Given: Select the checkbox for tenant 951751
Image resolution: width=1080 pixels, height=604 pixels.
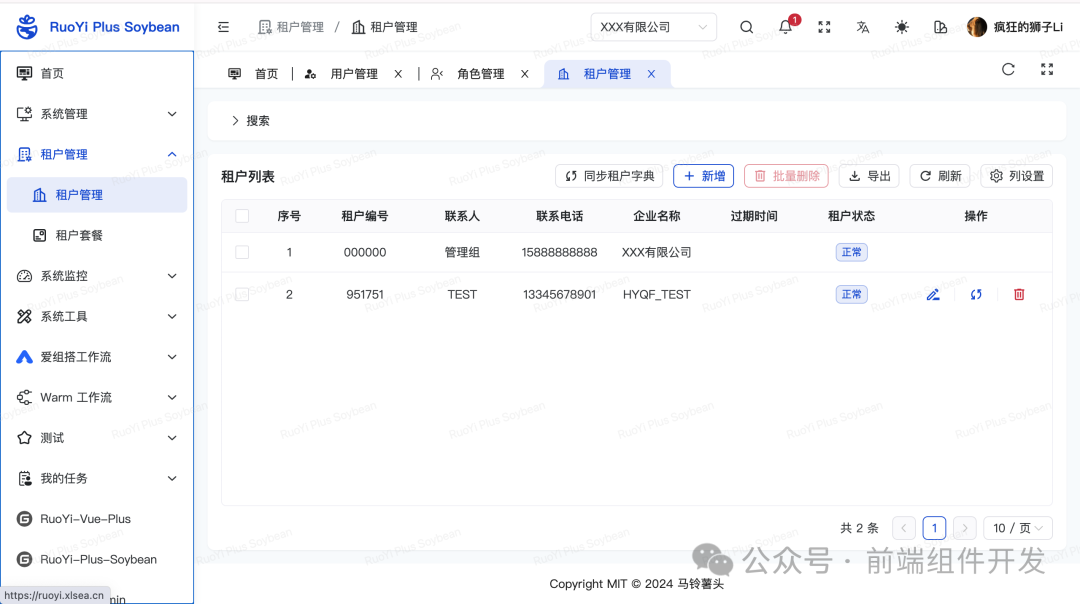Looking at the screenshot, I should point(242,294).
